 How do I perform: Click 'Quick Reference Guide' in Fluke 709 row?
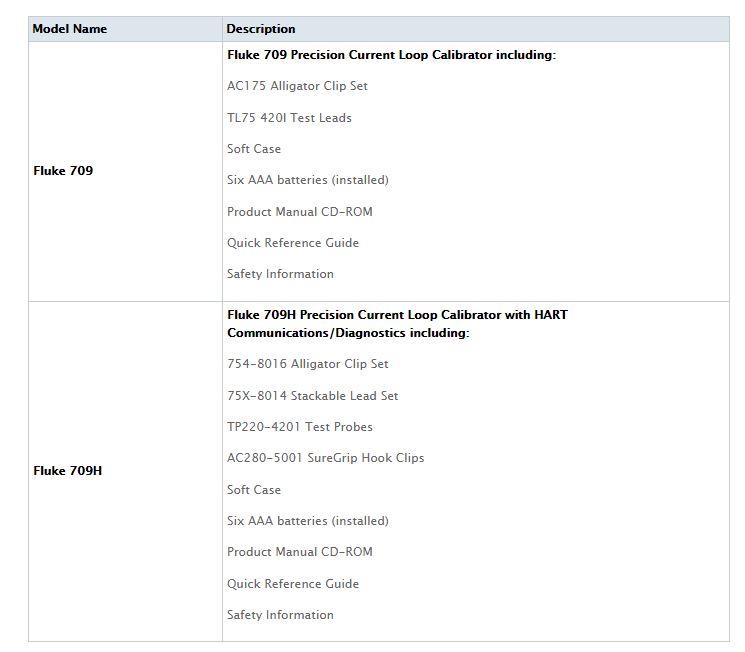click(x=293, y=243)
